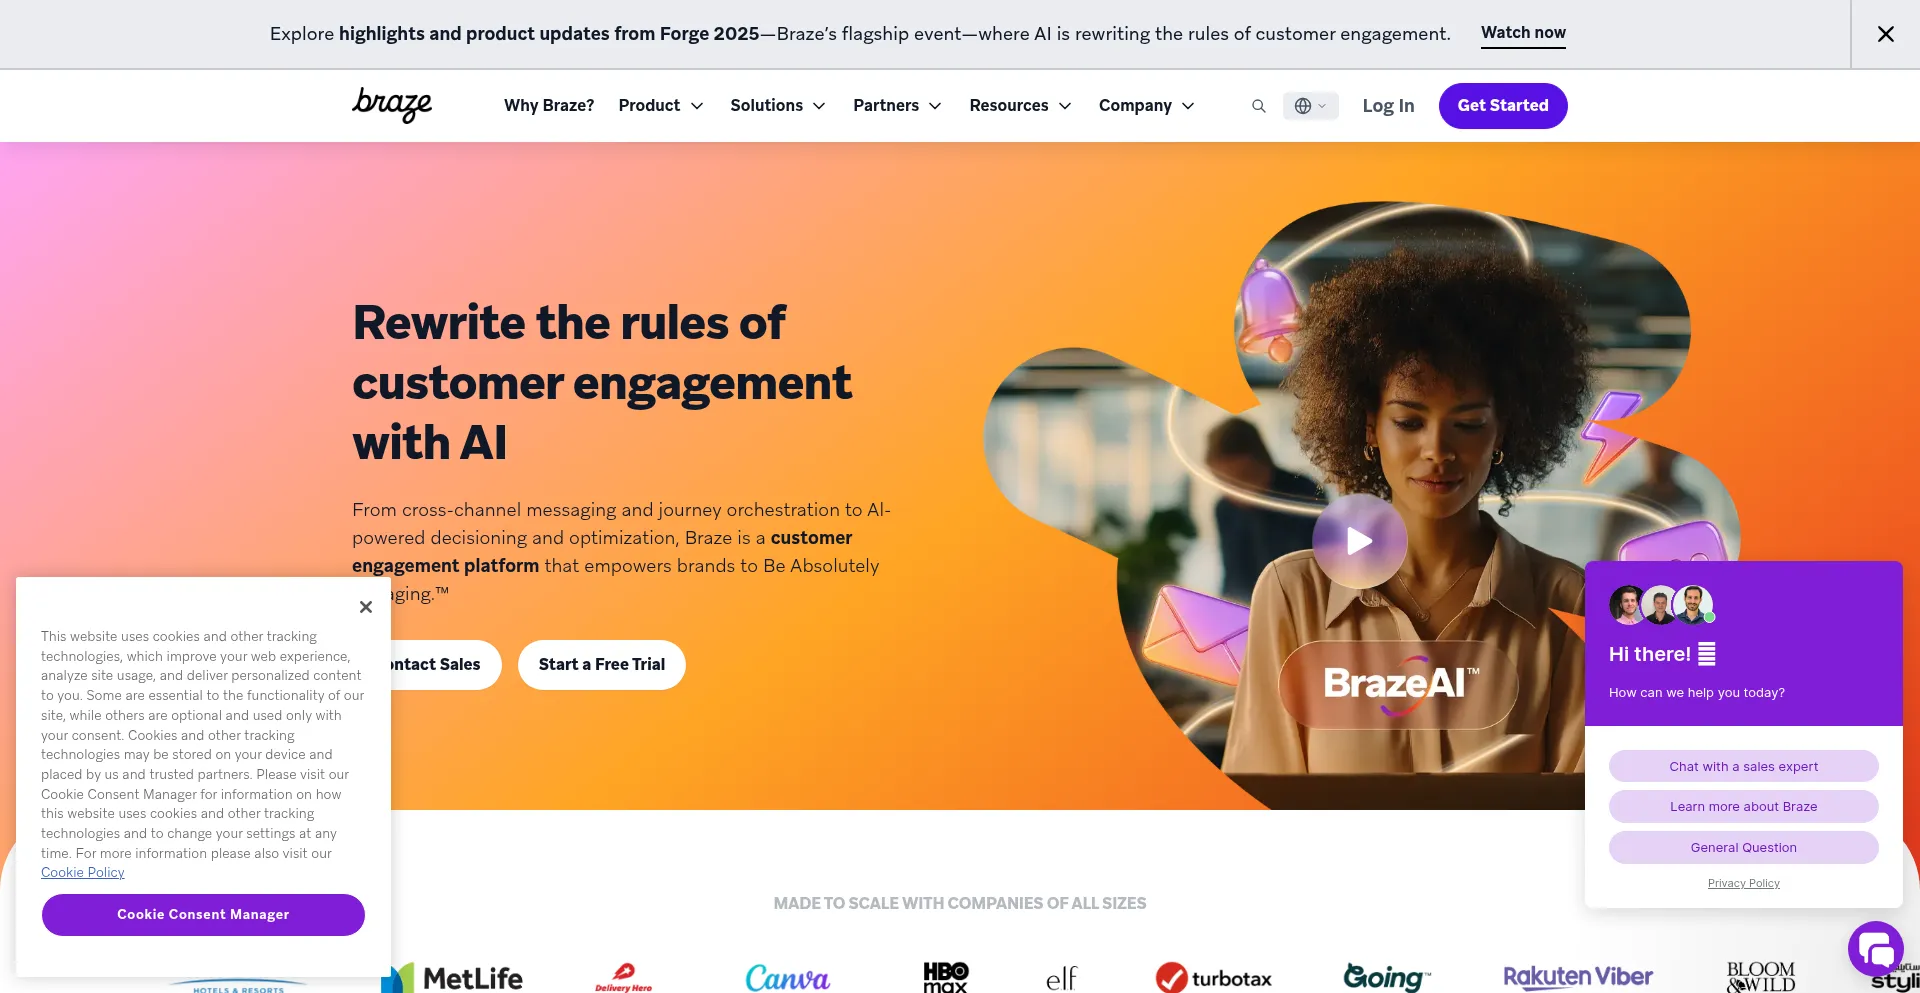Expand the Solutions dropdown

(778, 106)
